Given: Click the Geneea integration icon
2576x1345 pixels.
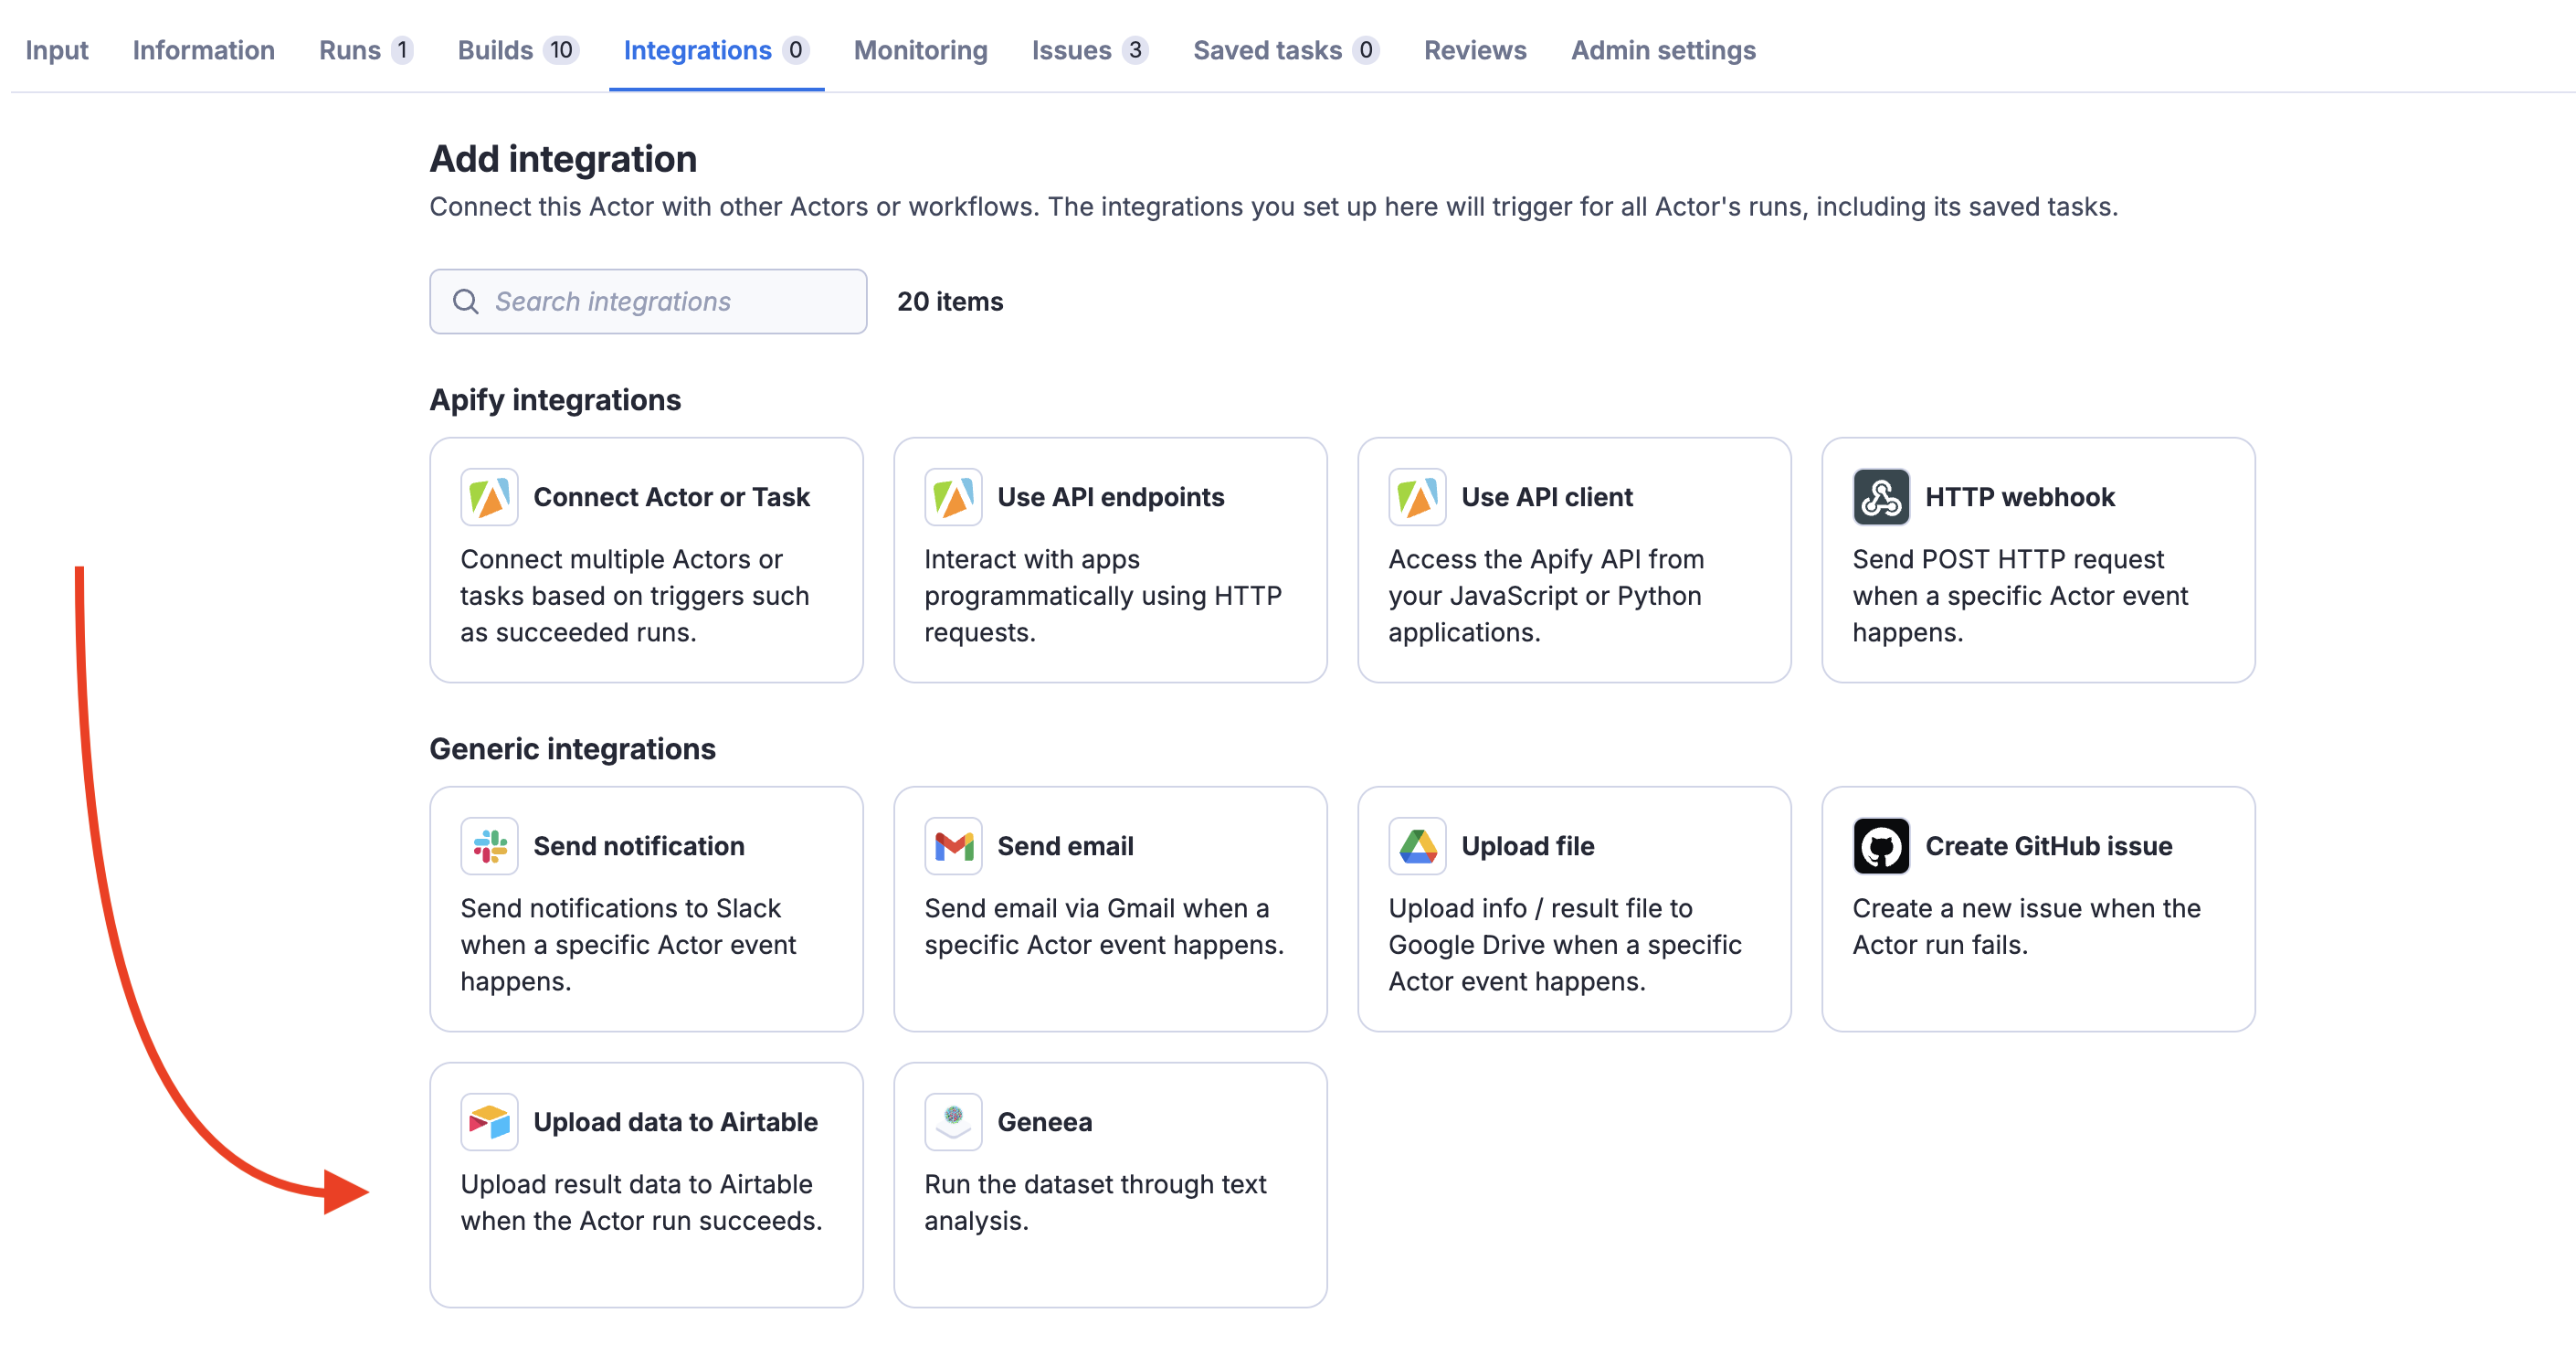Looking at the screenshot, I should click(x=953, y=1121).
